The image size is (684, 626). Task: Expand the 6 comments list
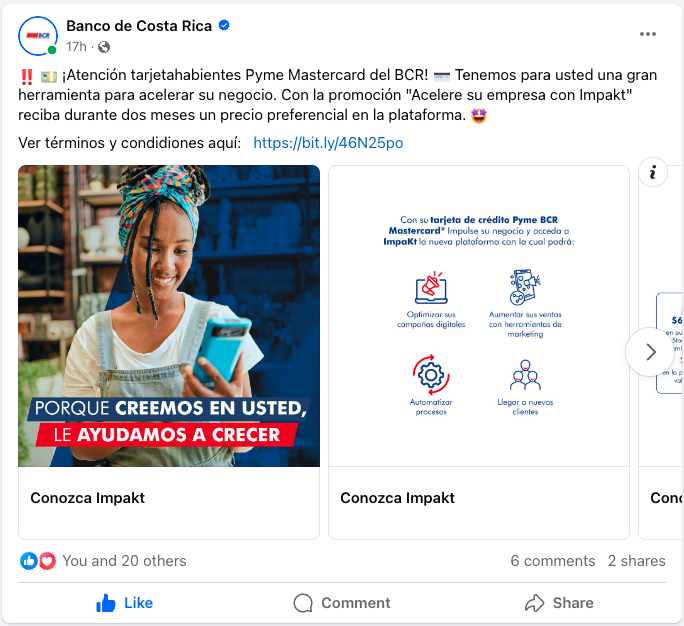point(553,561)
